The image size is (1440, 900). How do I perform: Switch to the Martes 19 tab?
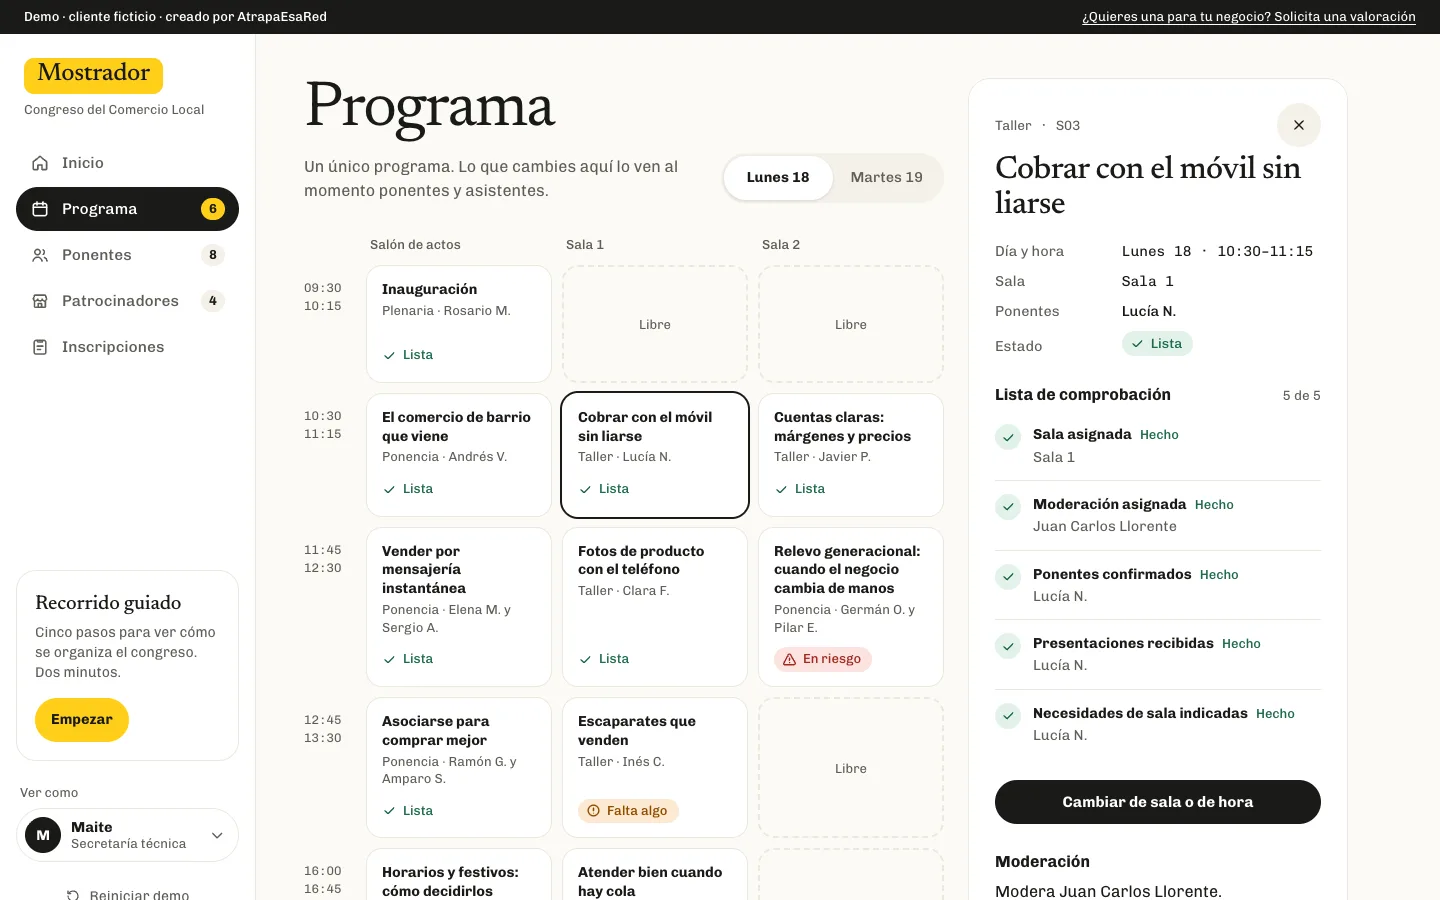click(x=886, y=178)
